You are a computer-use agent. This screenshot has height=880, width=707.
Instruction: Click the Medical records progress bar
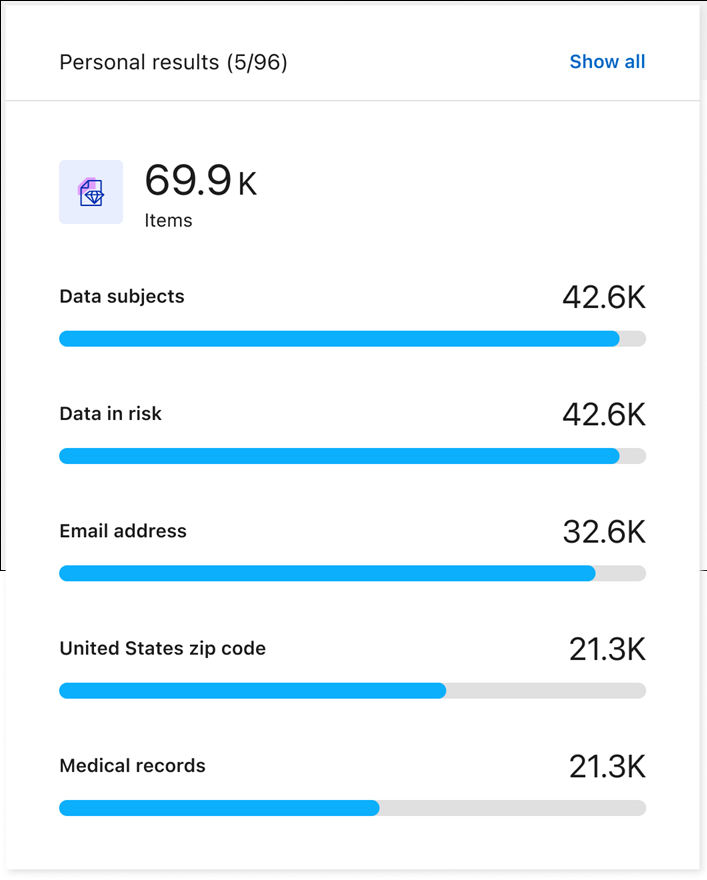pyautogui.click(x=352, y=808)
